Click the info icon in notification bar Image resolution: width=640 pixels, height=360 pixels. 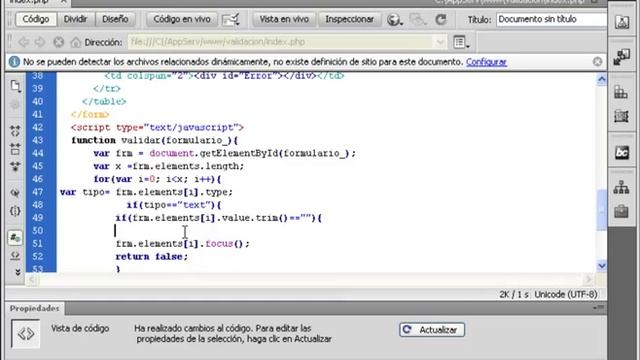[14, 62]
